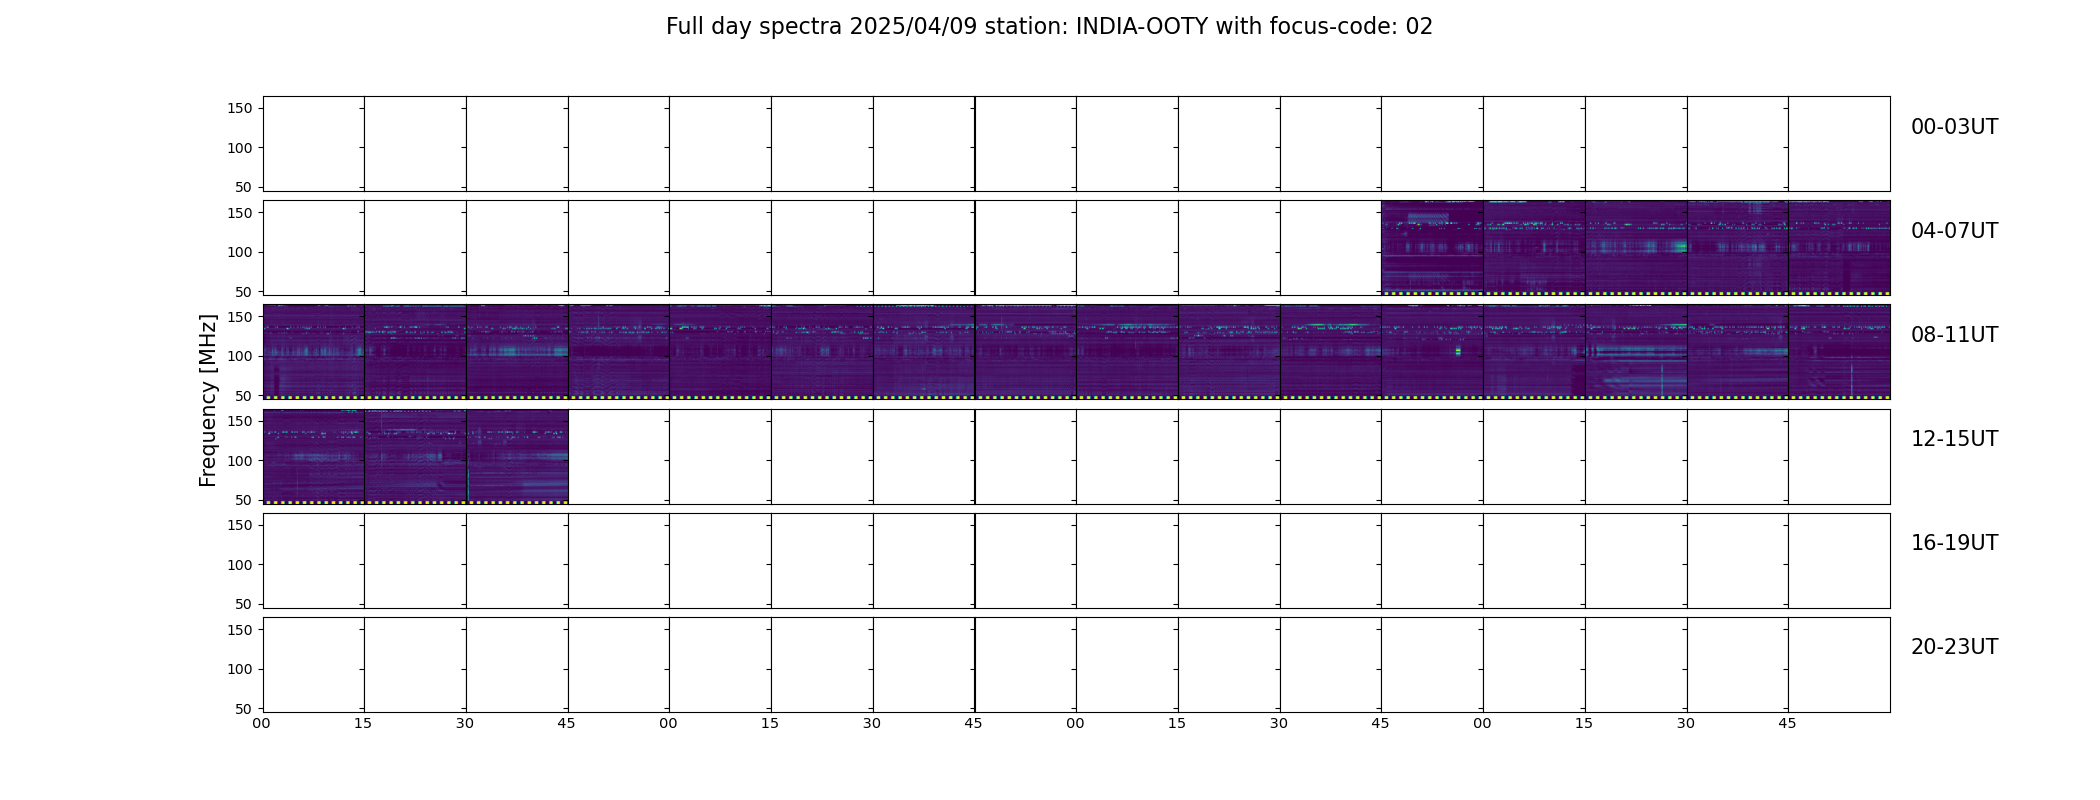This screenshot has width=2100, height=800.
Task: Click the 09:30 UT spectrogram in 08-11UT row
Action: click(x=924, y=352)
